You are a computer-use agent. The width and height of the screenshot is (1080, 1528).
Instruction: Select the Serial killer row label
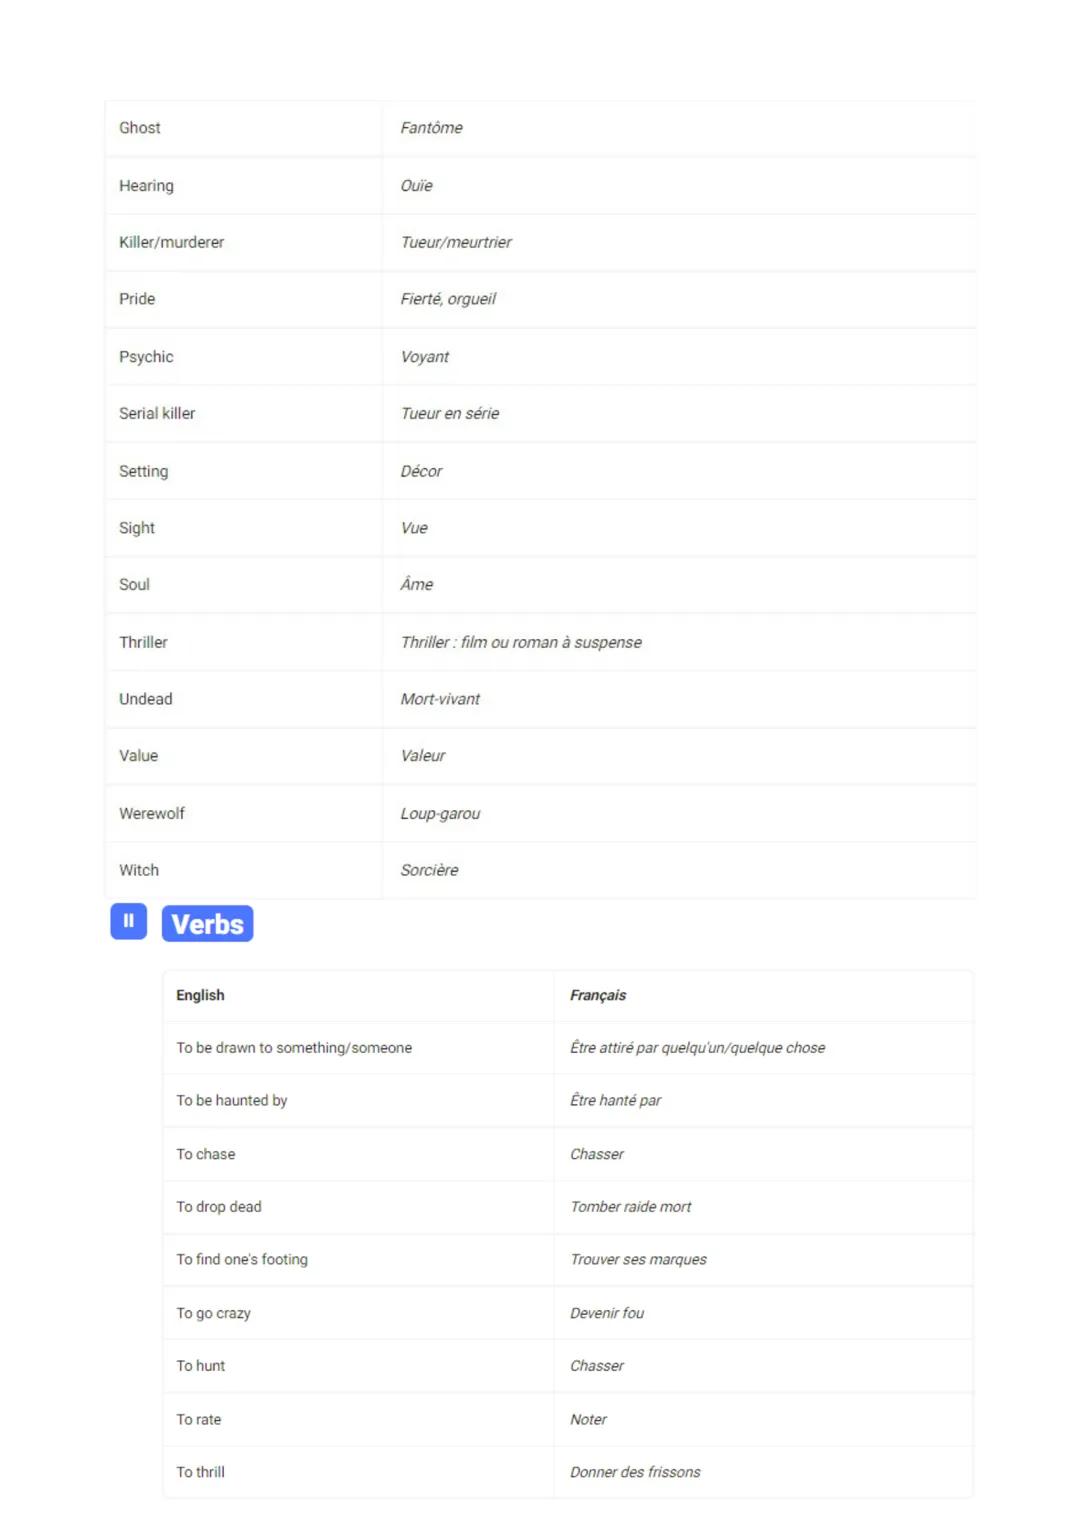(157, 413)
